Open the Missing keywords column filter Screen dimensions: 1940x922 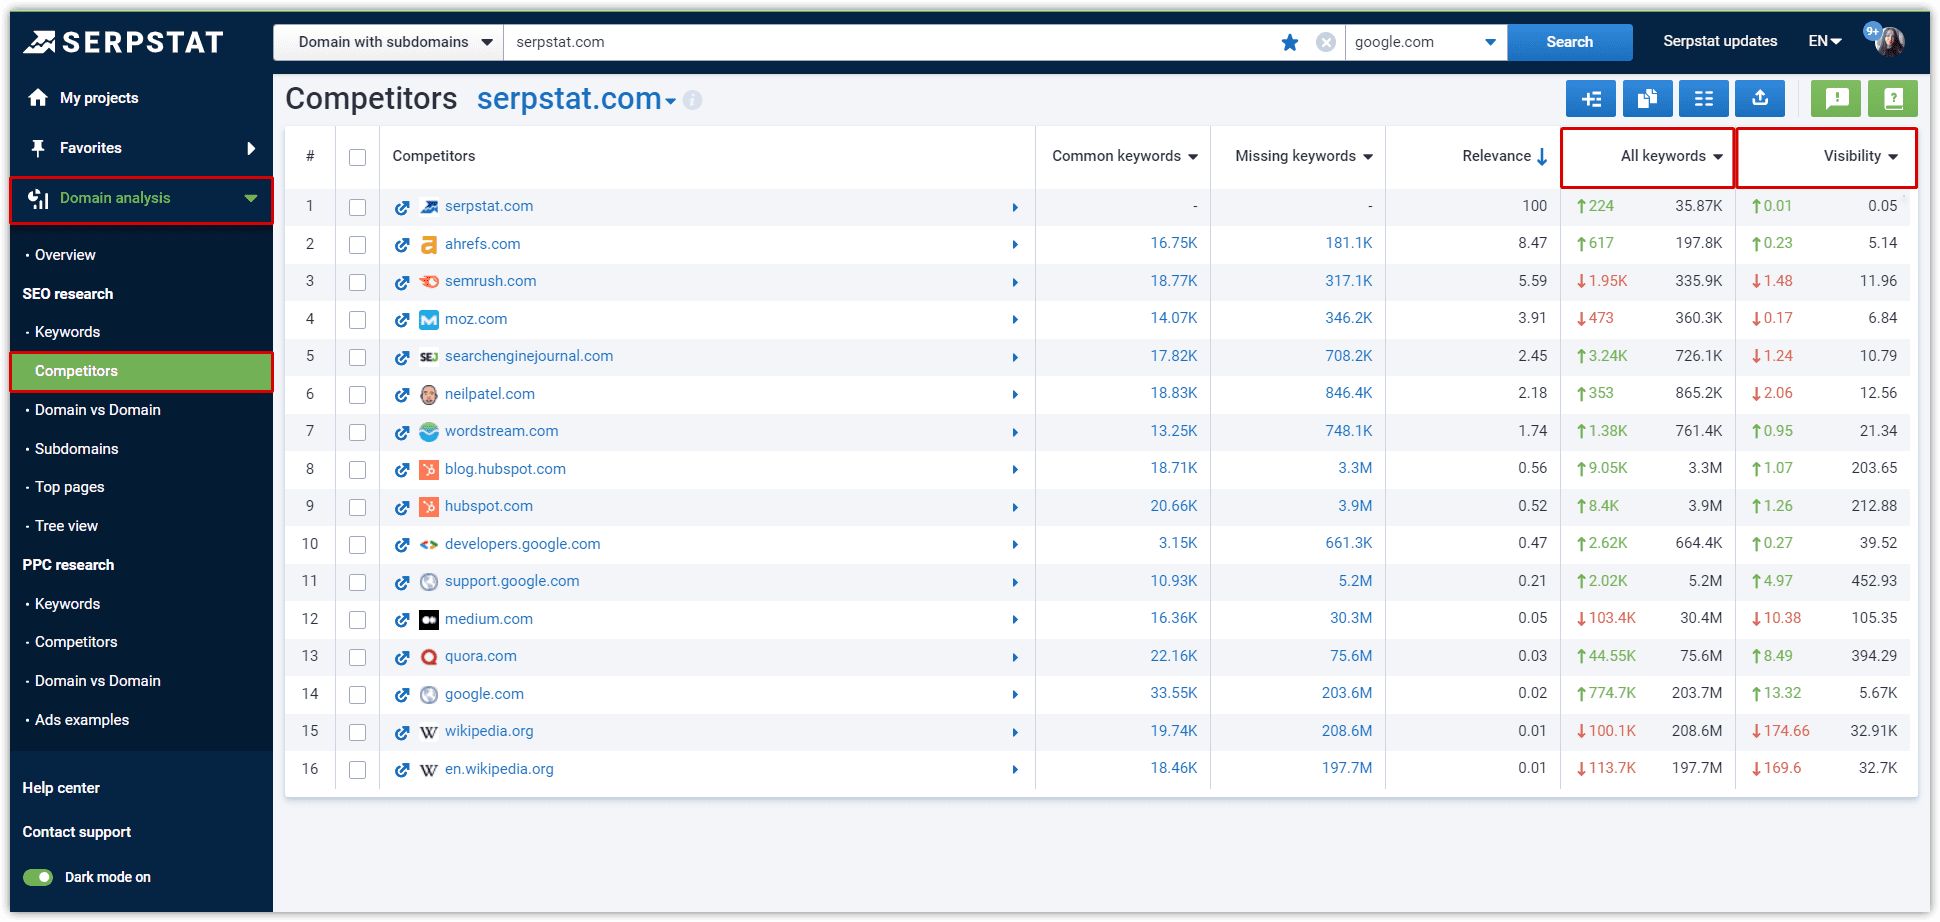(1368, 157)
